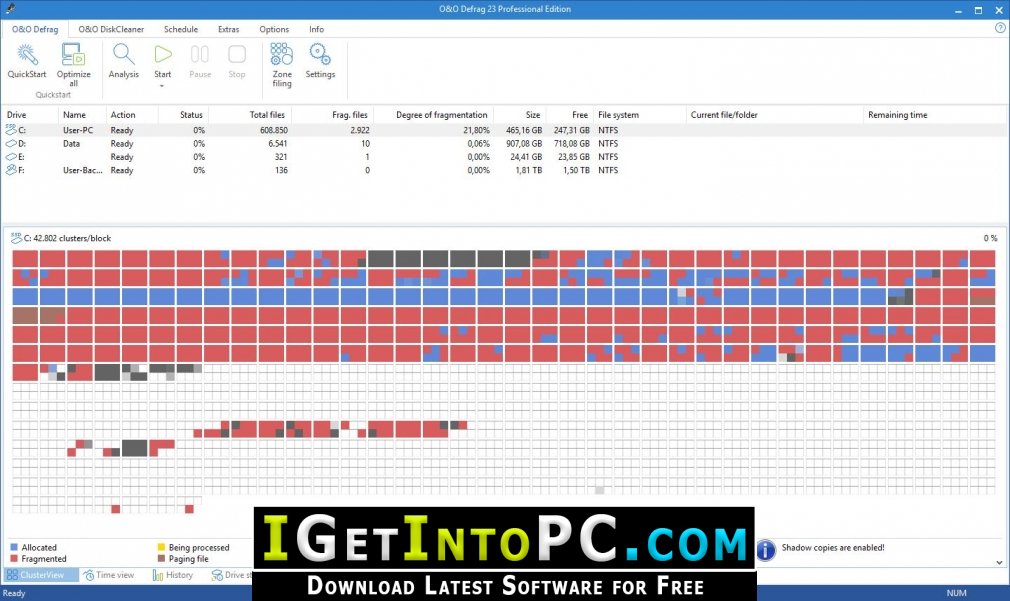Sort by Degree of fragmentation column header
Image resolution: width=1010 pixels, height=601 pixels.
point(434,115)
